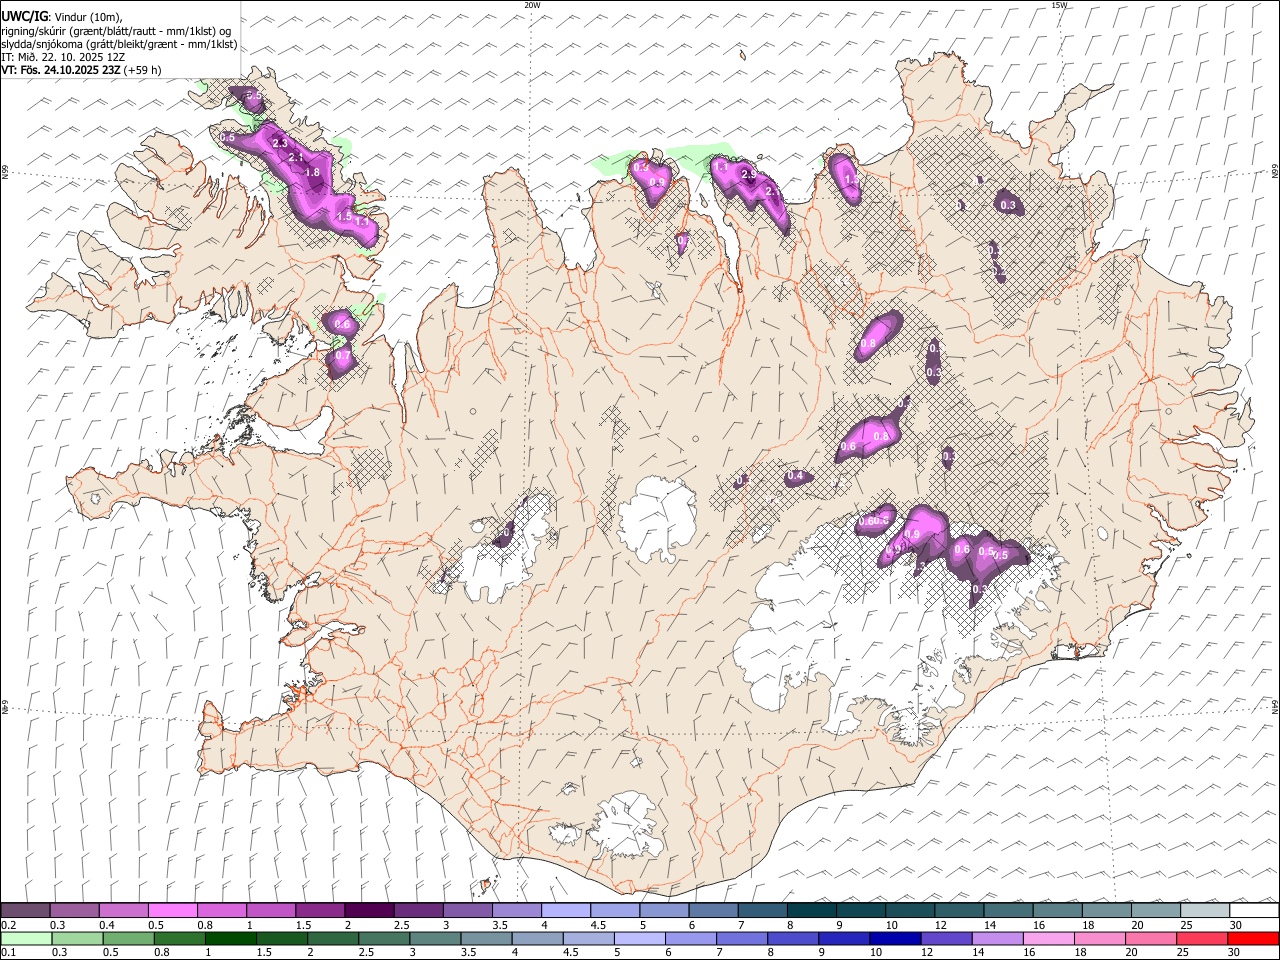Select the lower-scale light pink swatch at 16
Screen dimensions: 1280x960
click(x=1048, y=939)
